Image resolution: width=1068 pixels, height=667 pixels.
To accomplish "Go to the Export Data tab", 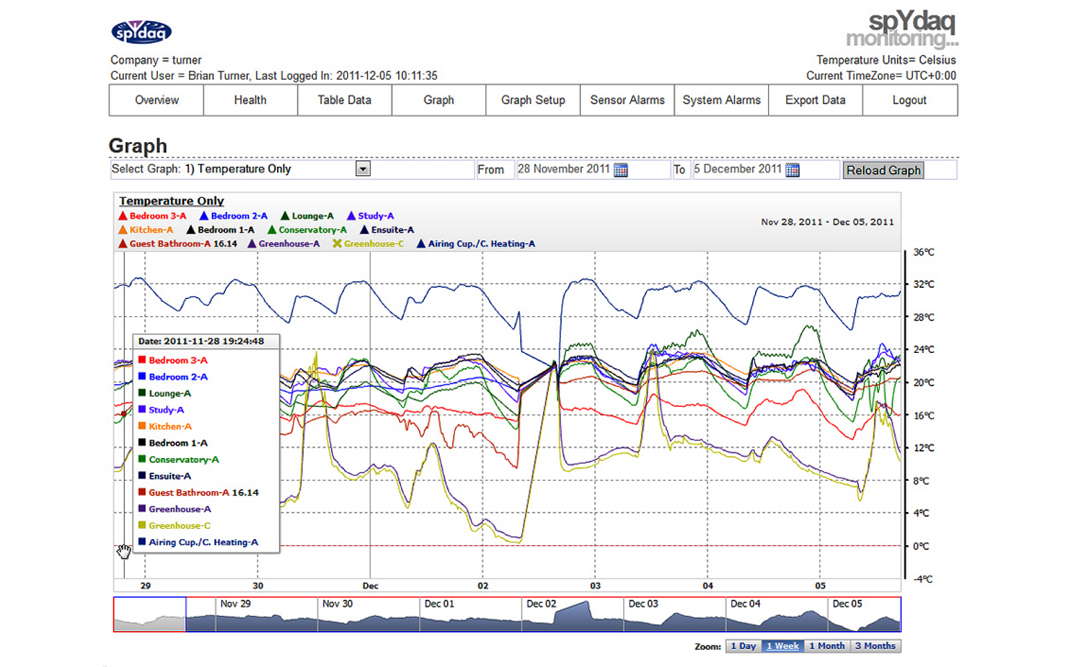I will point(815,100).
